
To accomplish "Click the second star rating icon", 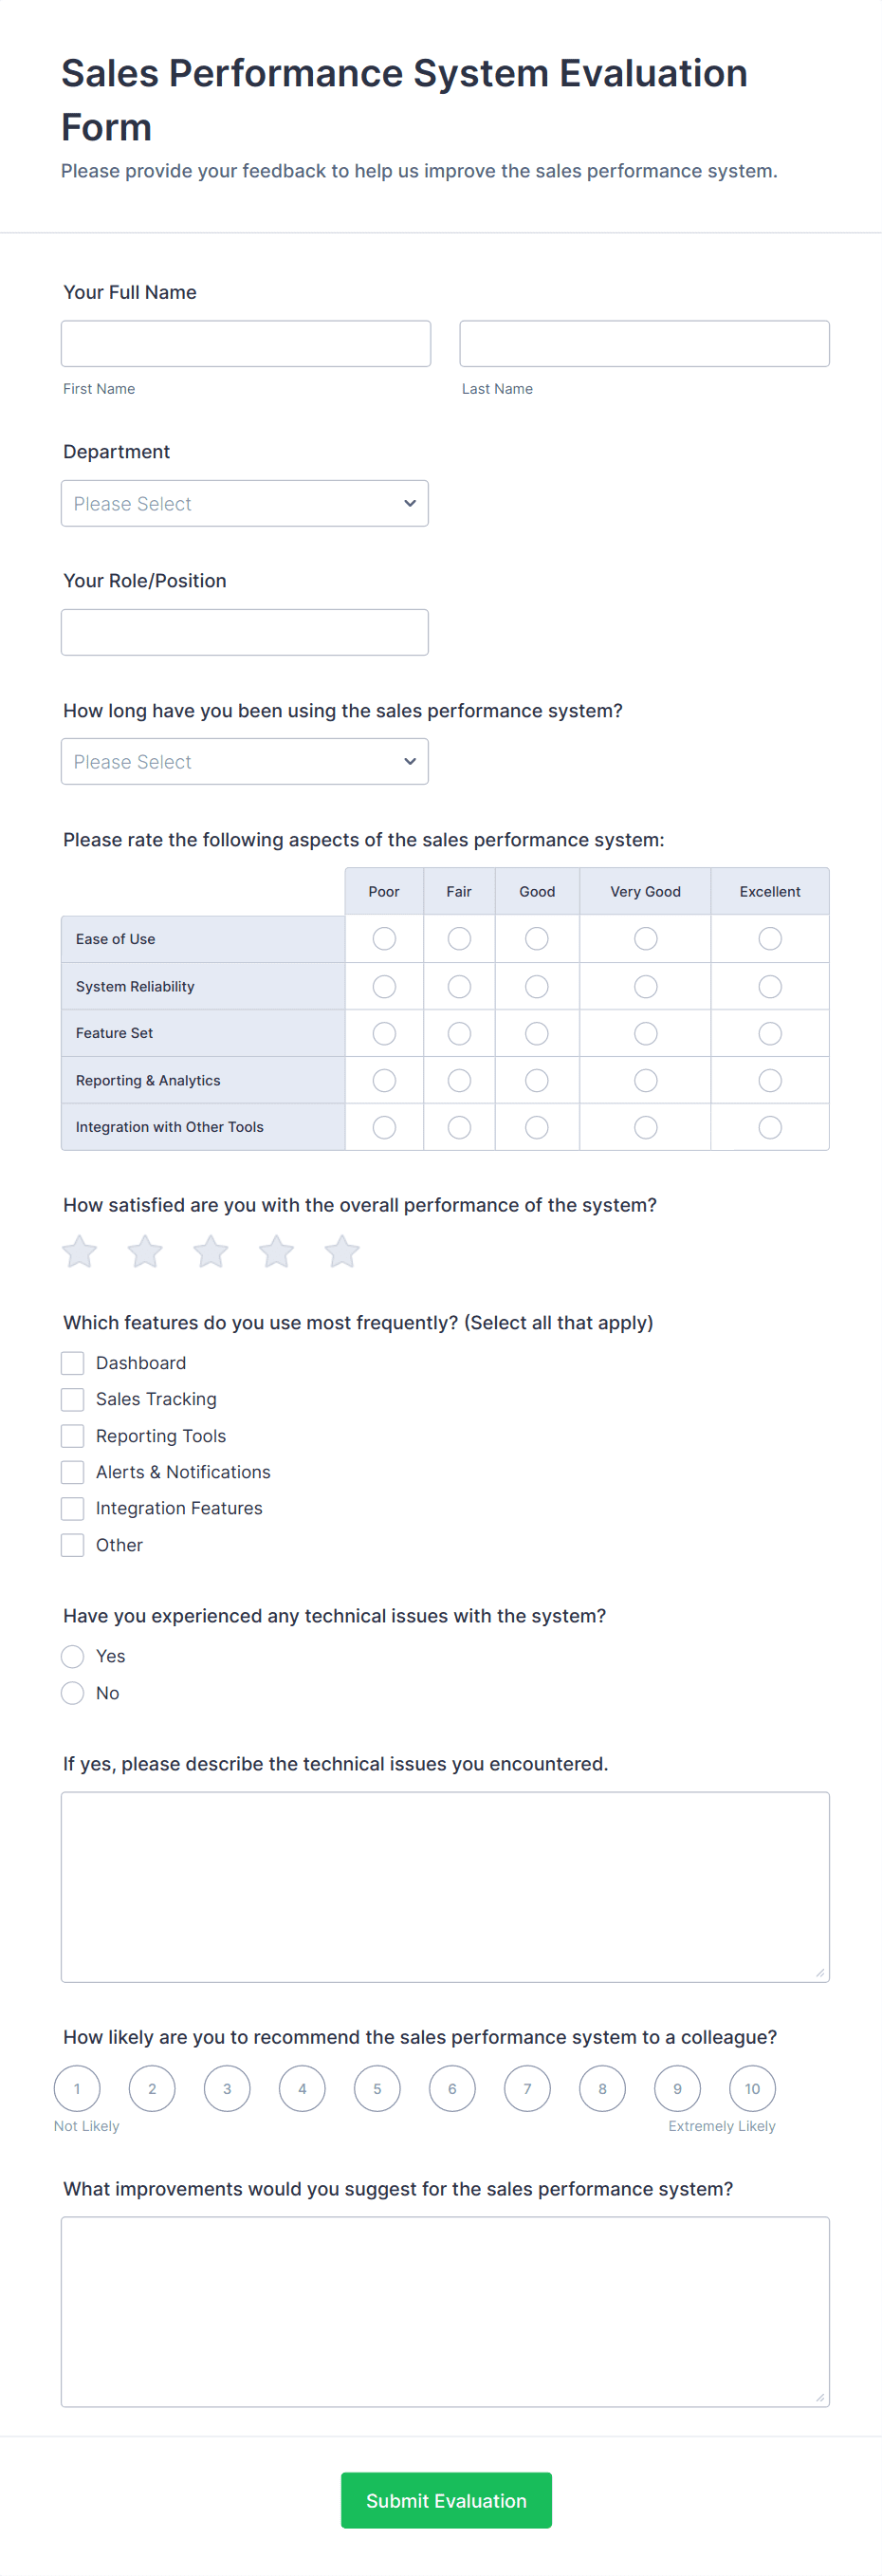I will click(x=145, y=1251).
